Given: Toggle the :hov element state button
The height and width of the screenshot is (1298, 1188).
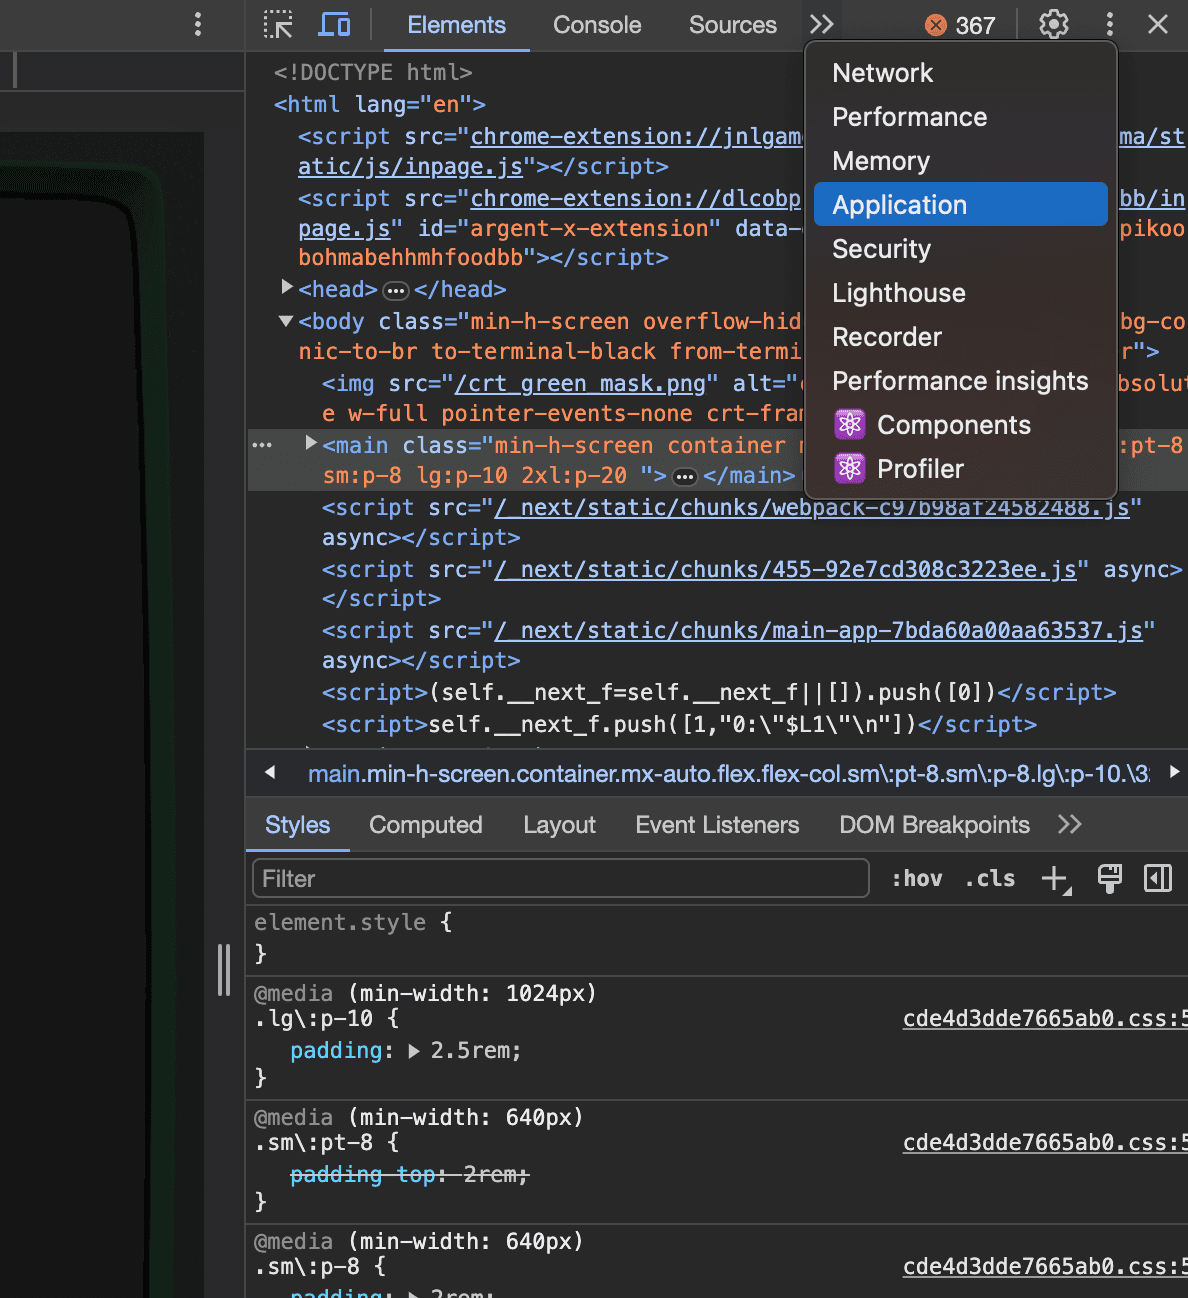Looking at the screenshot, I should click(x=917, y=879).
